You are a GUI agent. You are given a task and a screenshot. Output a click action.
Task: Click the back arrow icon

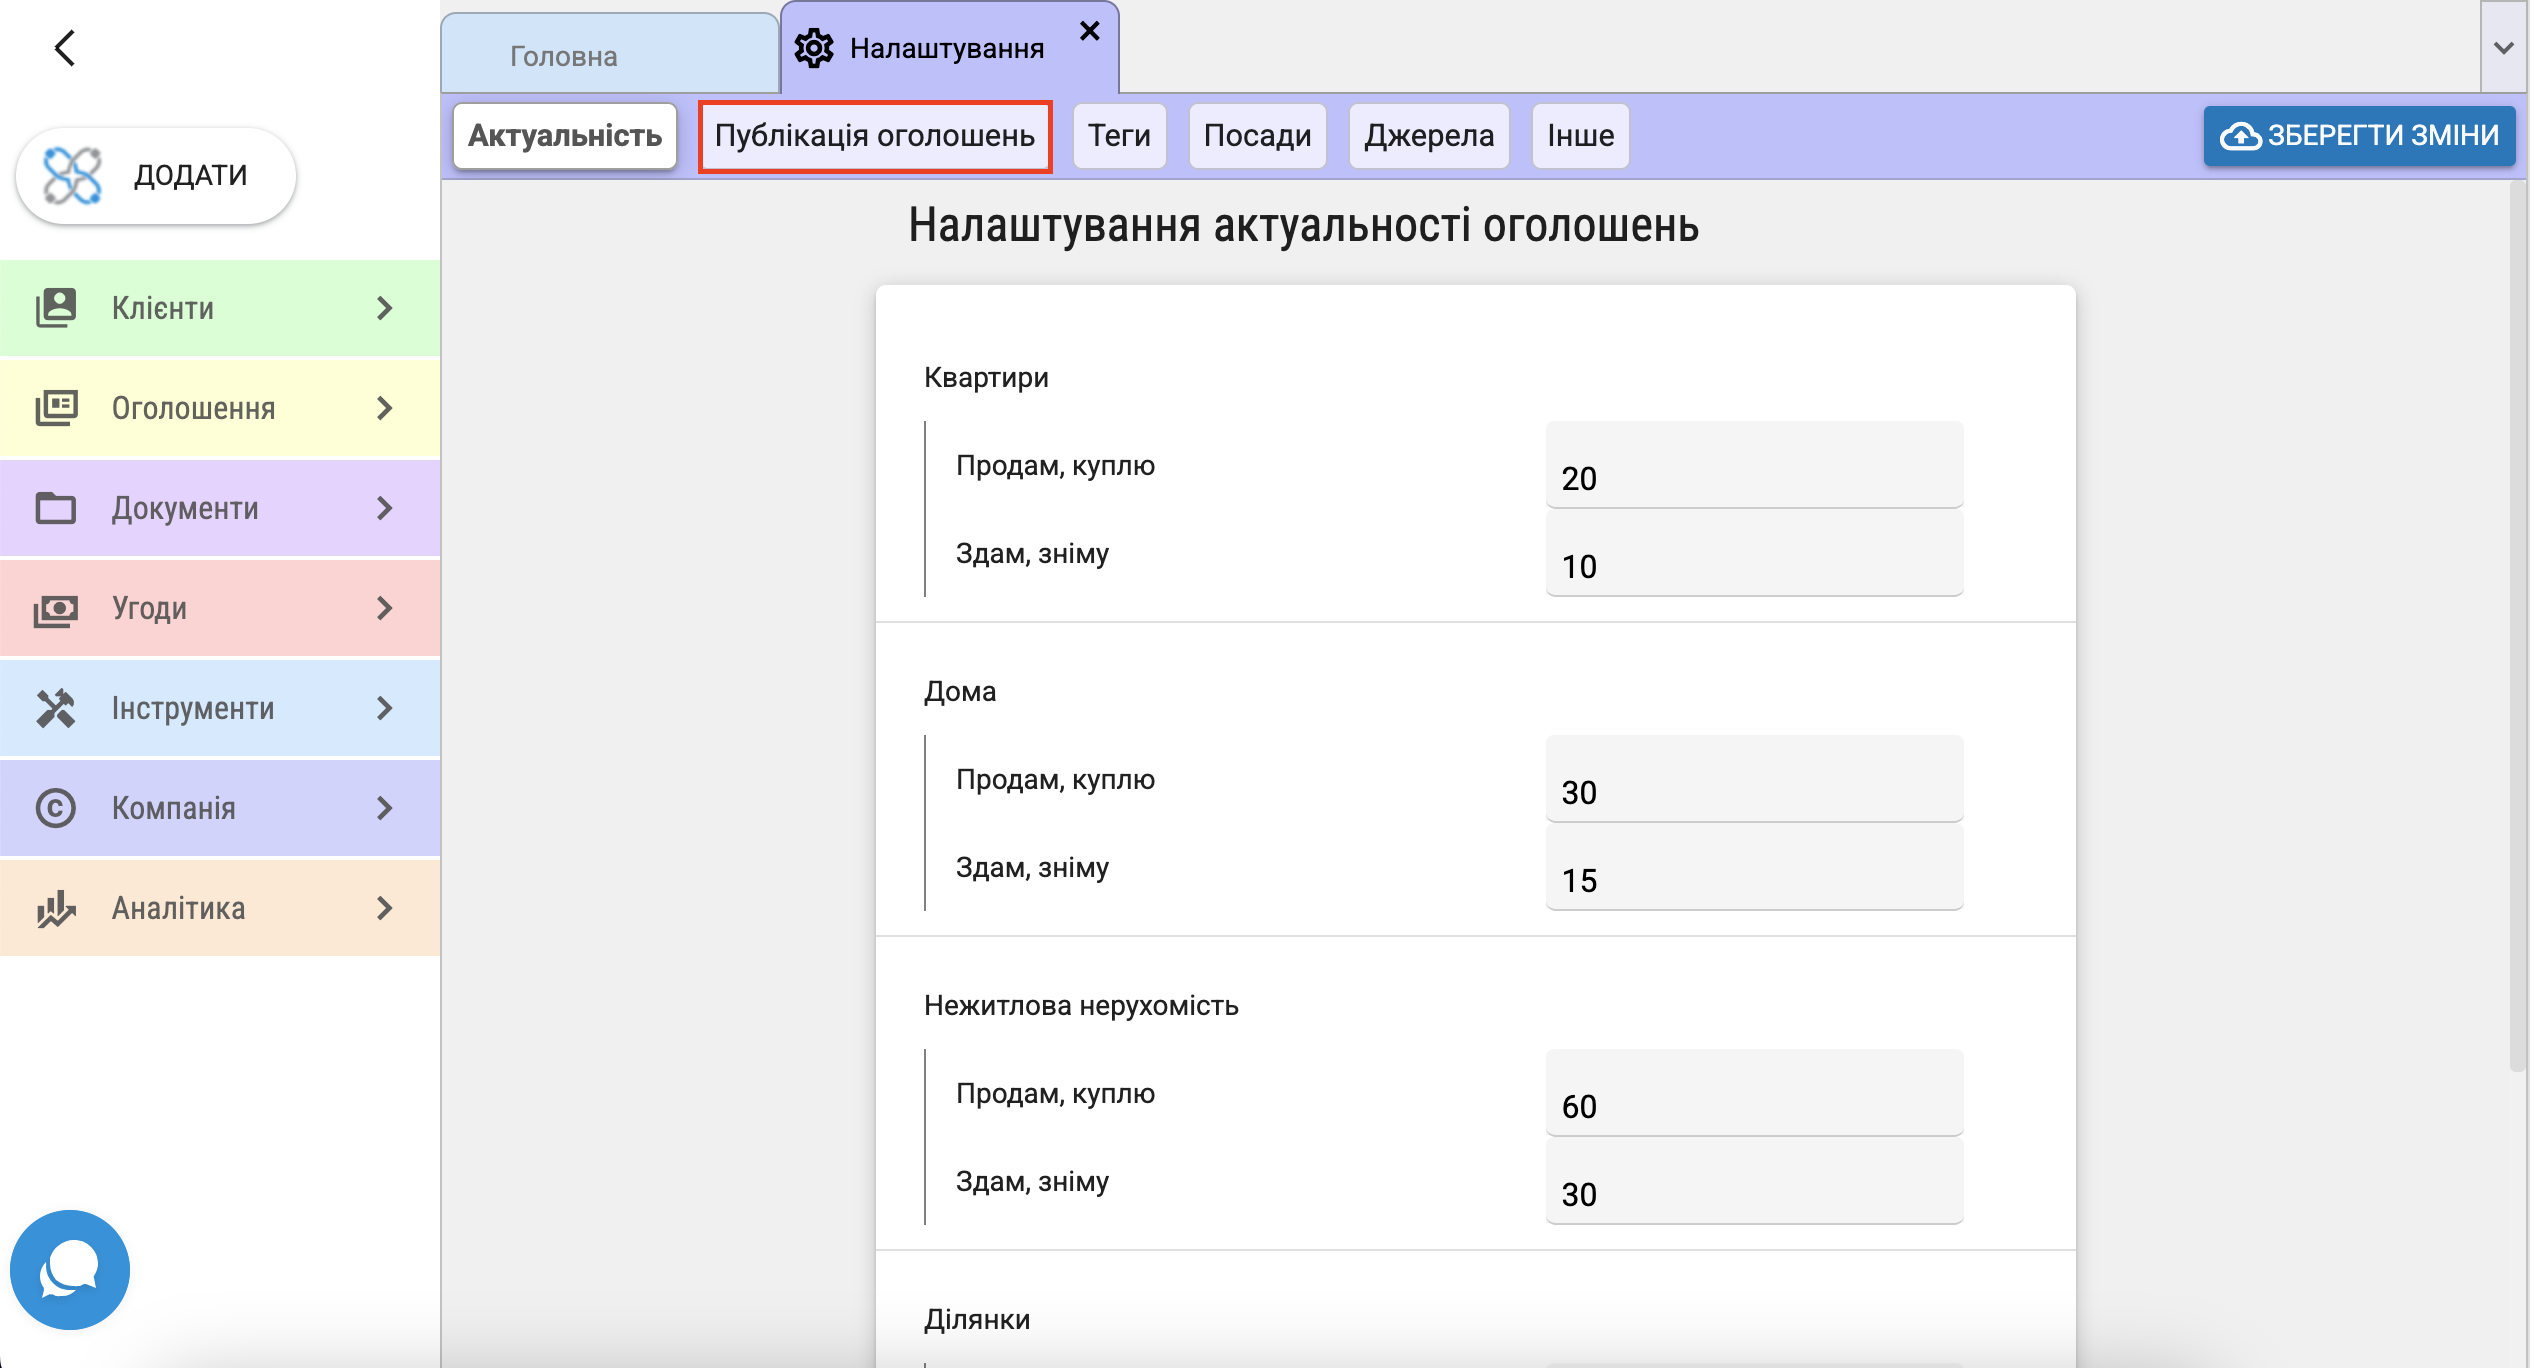click(x=65, y=48)
